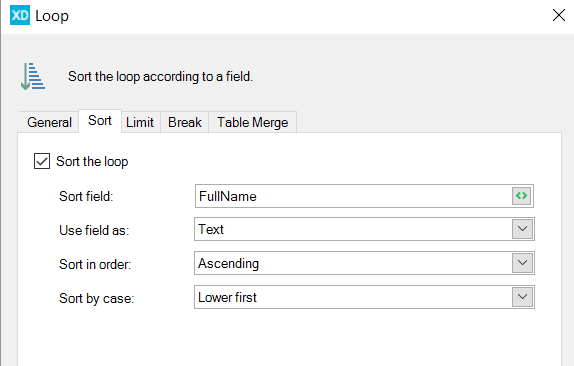Click the Sort the loop label text
574x366 pixels.
[x=92, y=161]
